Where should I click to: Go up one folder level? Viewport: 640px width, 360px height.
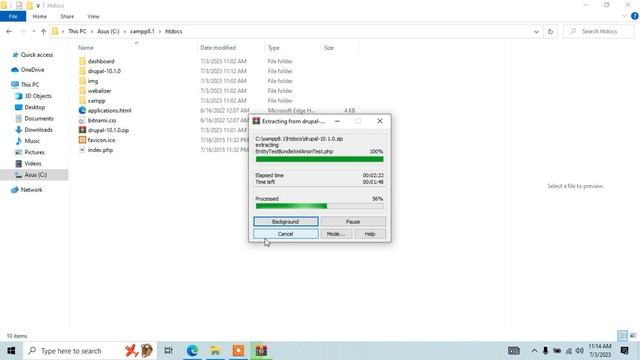click(43, 31)
